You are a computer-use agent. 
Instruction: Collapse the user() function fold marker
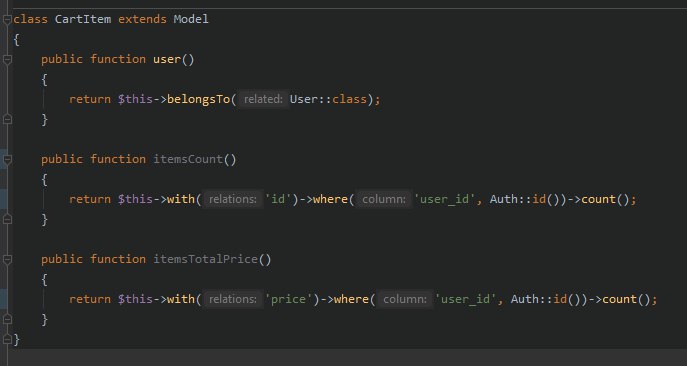point(7,59)
